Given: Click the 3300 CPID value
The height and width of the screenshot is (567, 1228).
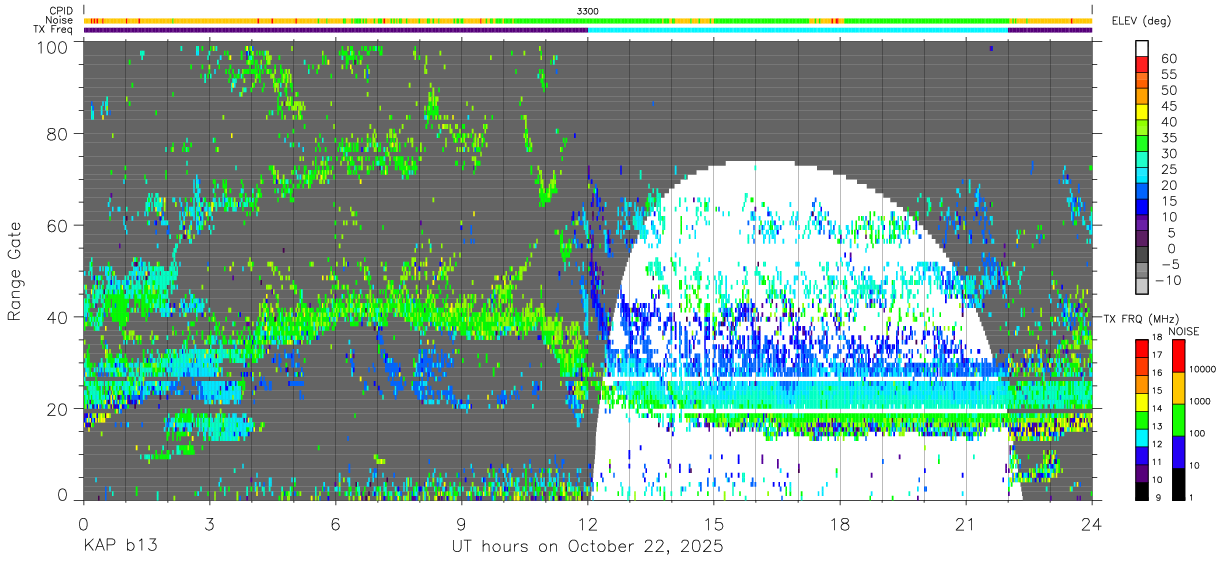Looking at the screenshot, I should (x=588, y=11).
